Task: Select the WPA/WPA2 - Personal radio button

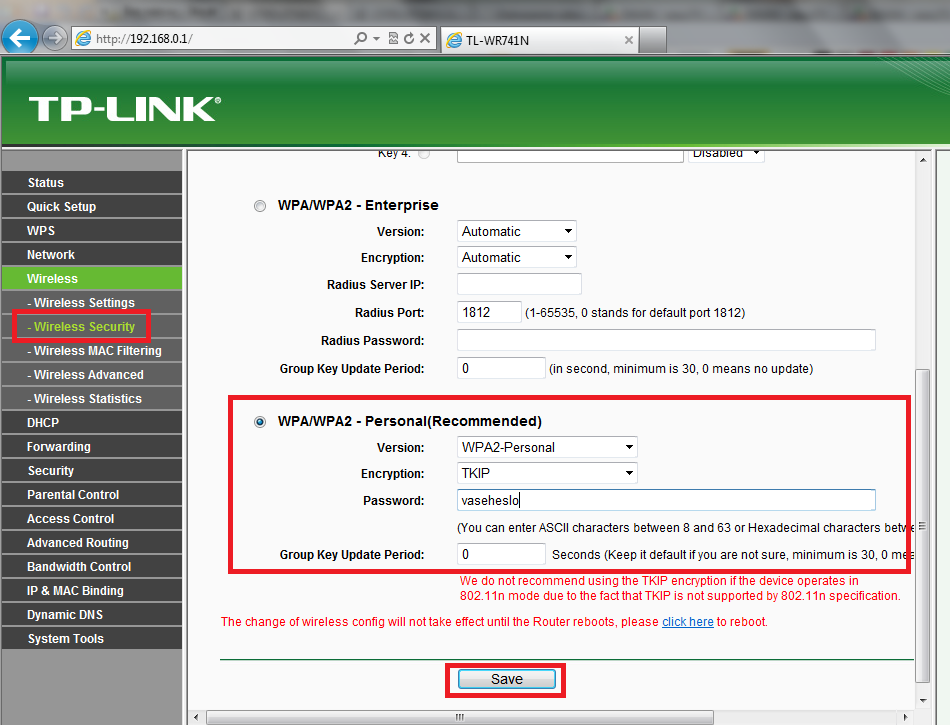Action: (260, 422)
